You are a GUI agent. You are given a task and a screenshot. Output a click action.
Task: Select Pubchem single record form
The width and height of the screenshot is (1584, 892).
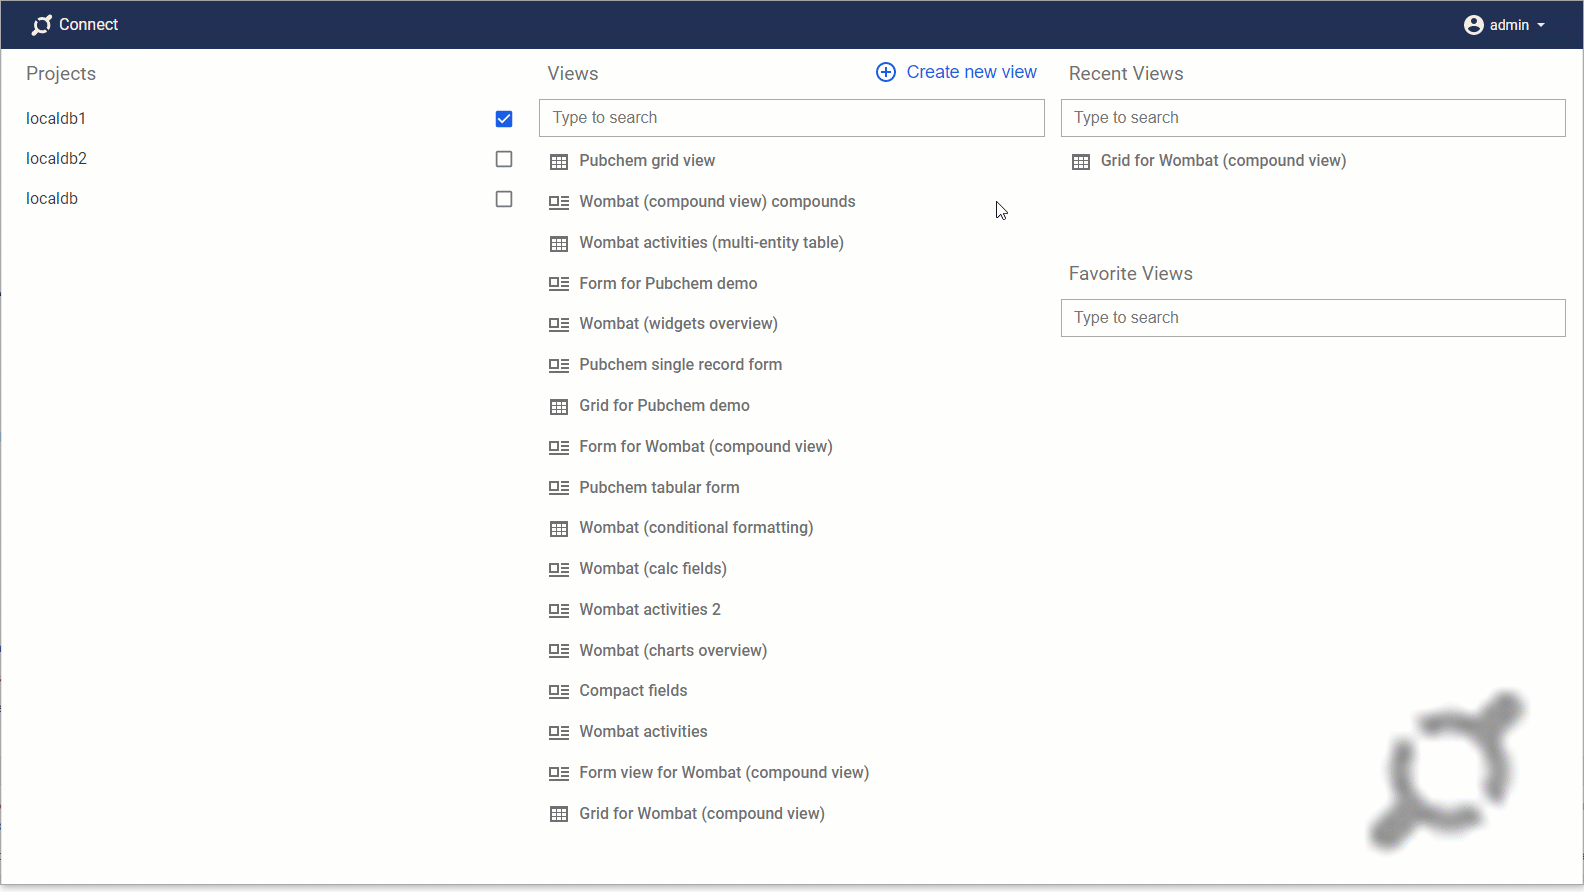pos(680,364)
